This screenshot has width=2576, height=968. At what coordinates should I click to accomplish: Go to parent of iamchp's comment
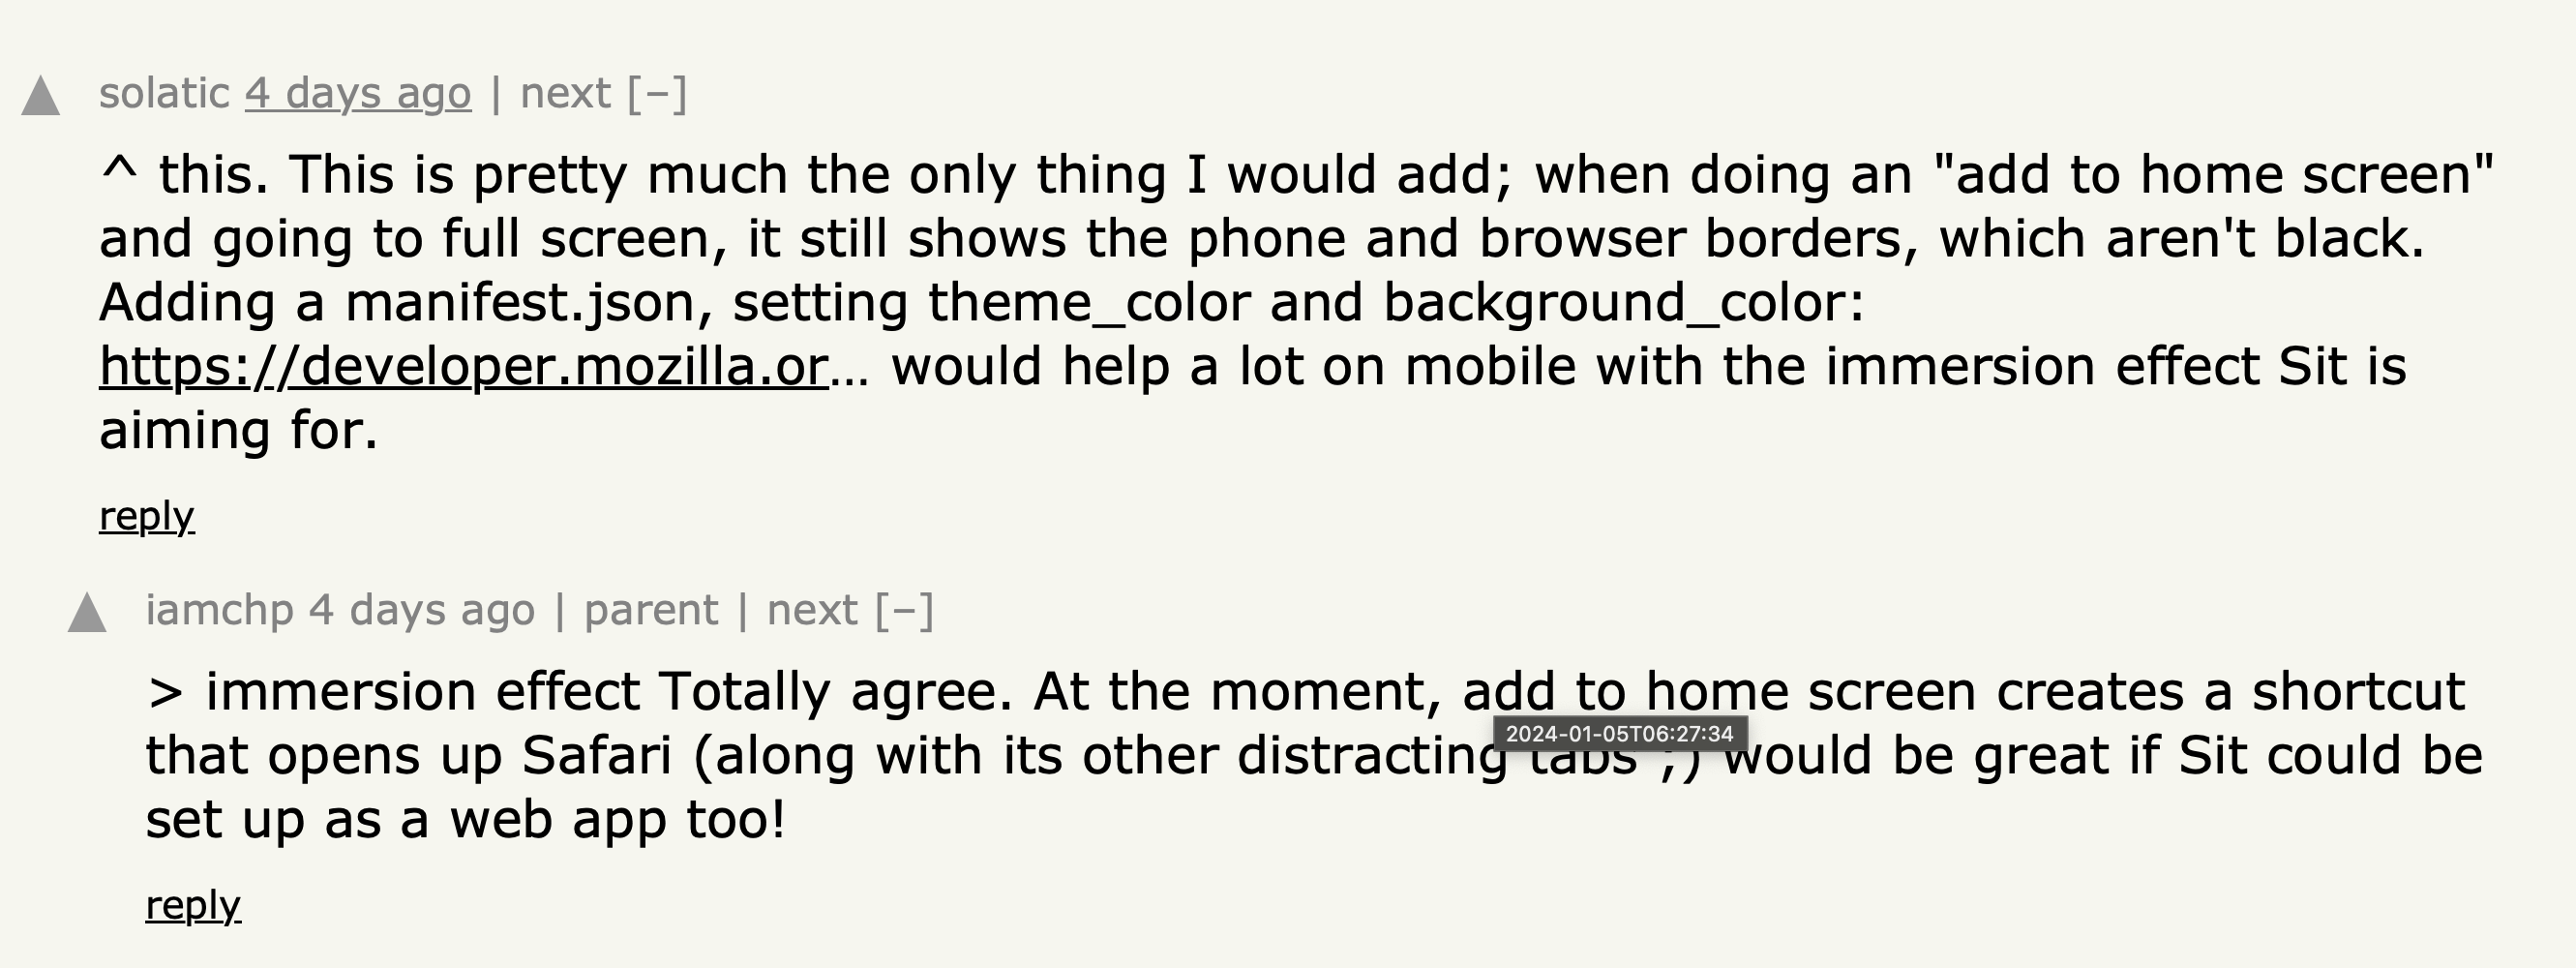651,610
